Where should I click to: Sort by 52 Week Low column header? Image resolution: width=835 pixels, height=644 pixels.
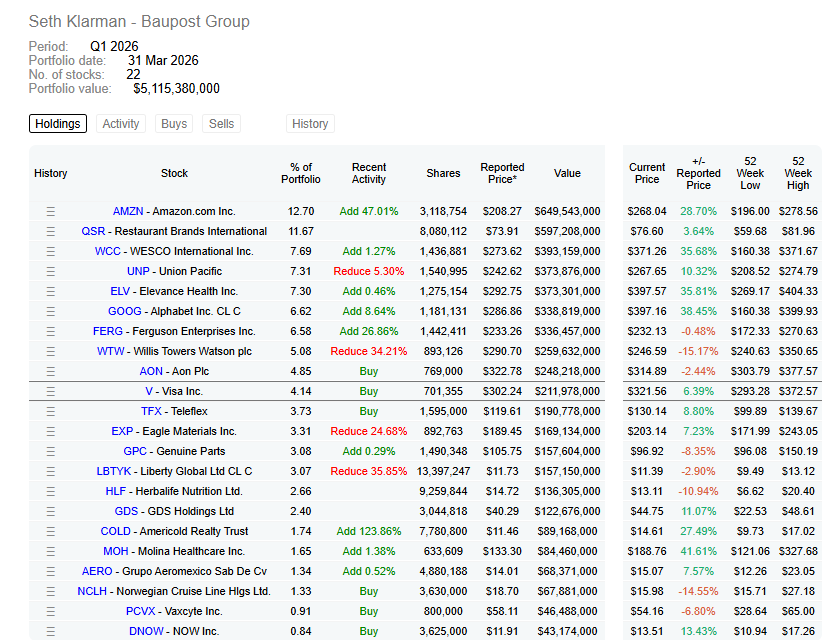pos(750,173)
